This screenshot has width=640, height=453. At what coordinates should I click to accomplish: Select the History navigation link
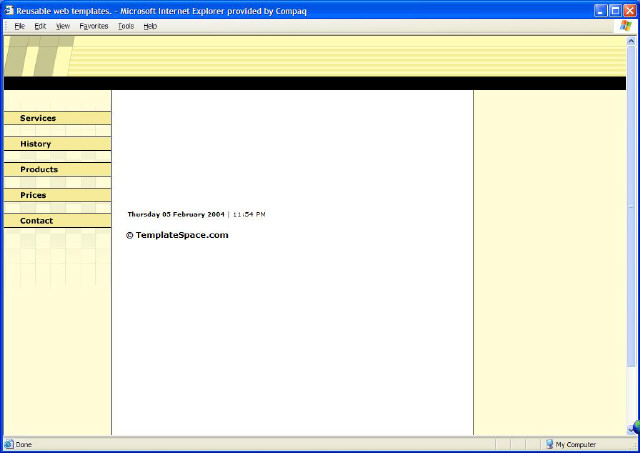(36, 144)
